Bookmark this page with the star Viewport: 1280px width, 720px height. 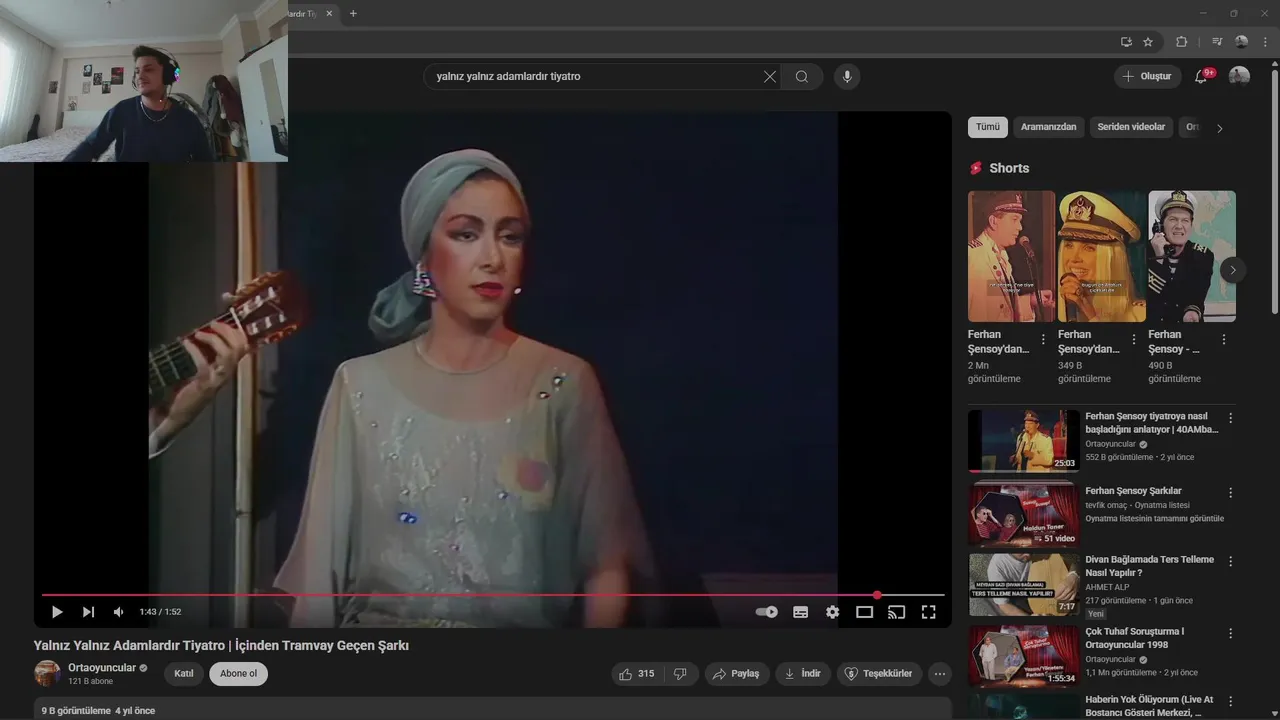[1148, 42]
